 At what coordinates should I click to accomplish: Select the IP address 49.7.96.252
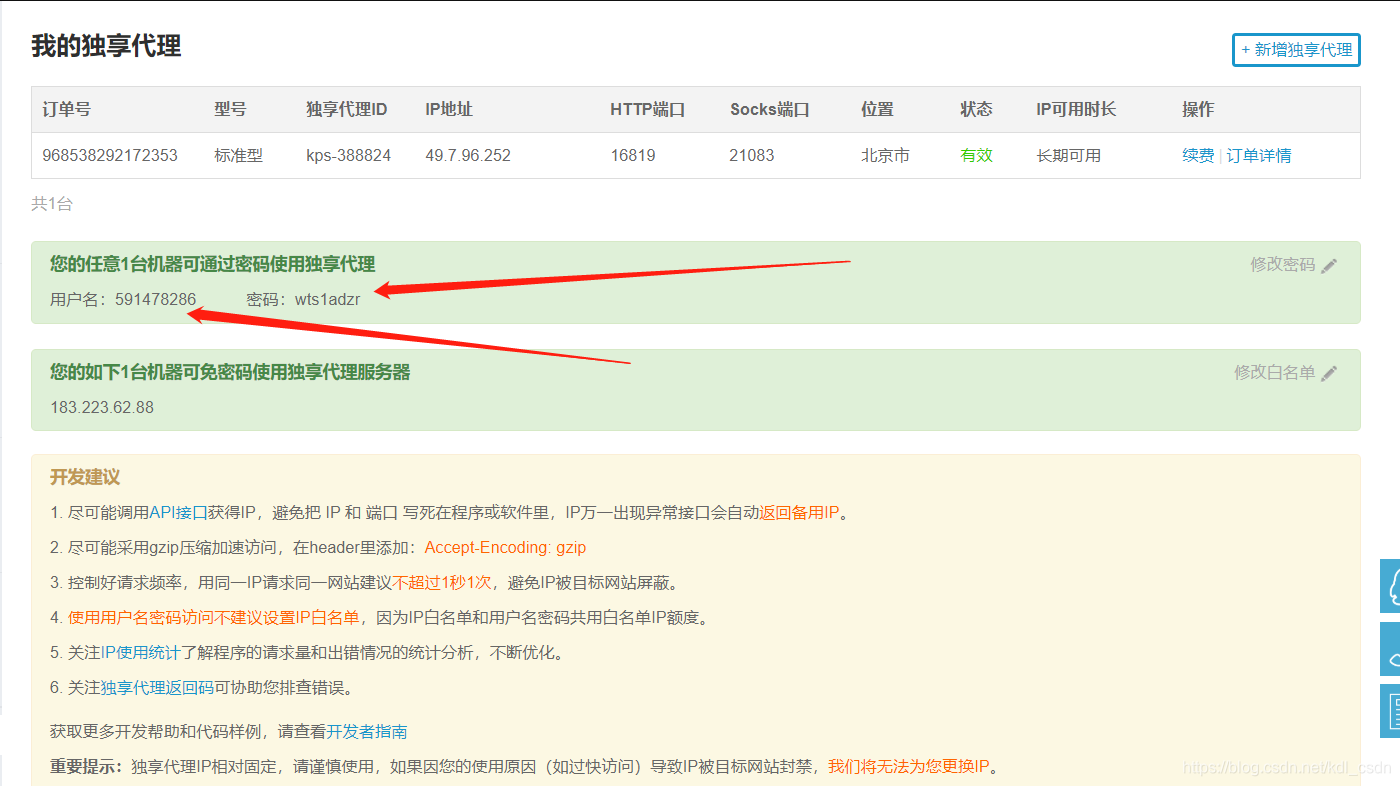(468, 156)
